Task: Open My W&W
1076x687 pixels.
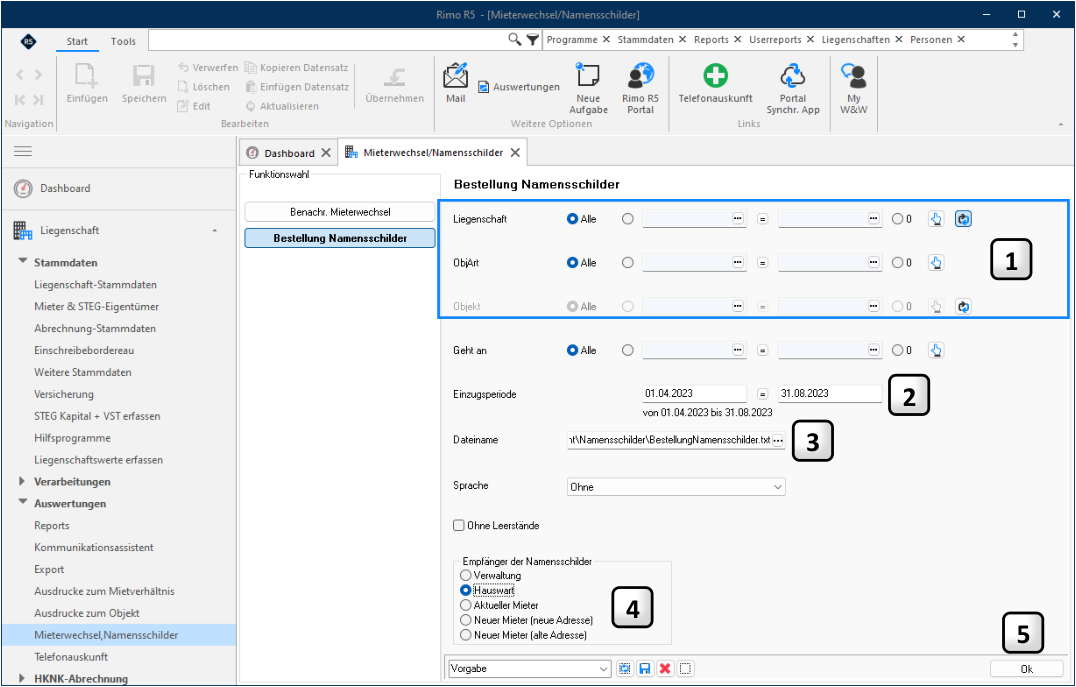Action: 854,88
